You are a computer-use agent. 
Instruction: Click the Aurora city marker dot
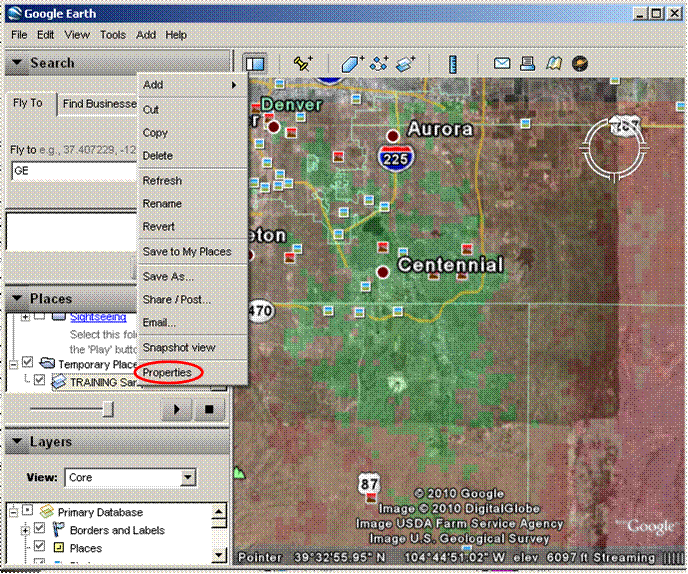point(393,136)
